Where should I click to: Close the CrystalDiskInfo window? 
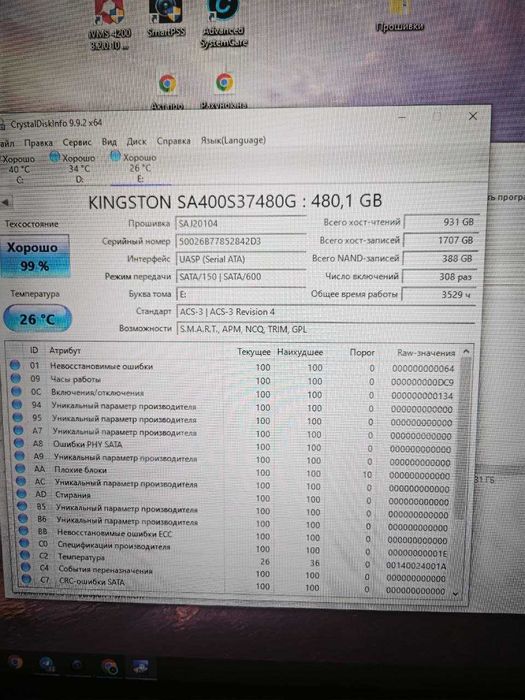click(x=473, y=117)
